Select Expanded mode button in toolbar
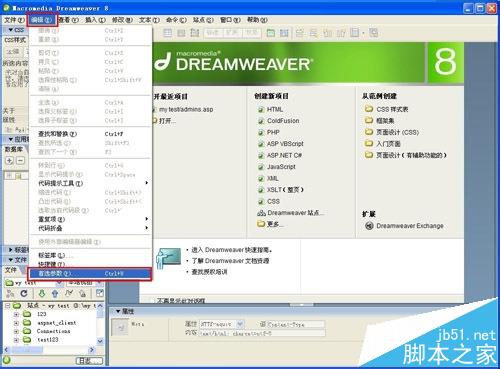 tap(232, 33)
